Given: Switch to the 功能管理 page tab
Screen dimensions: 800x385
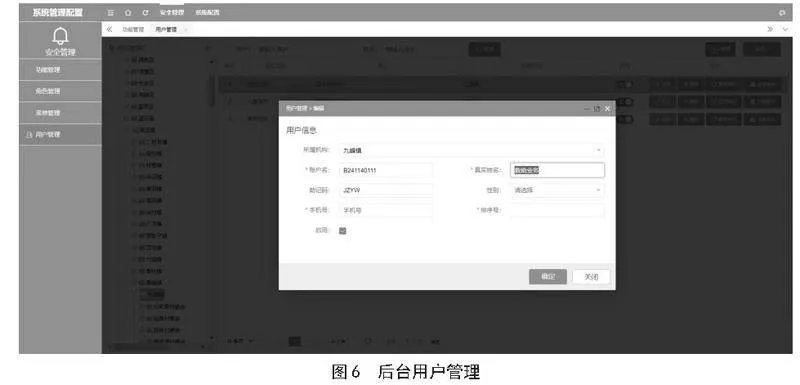Looking at the screenshot, I should coord(133,30).
